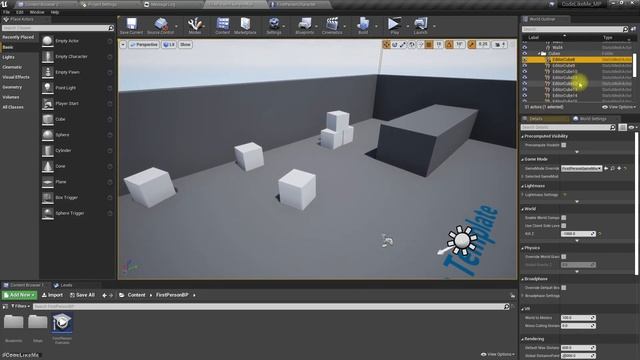Open scale snap value 0.25 dropdown
640x360 pixels.
483,44
